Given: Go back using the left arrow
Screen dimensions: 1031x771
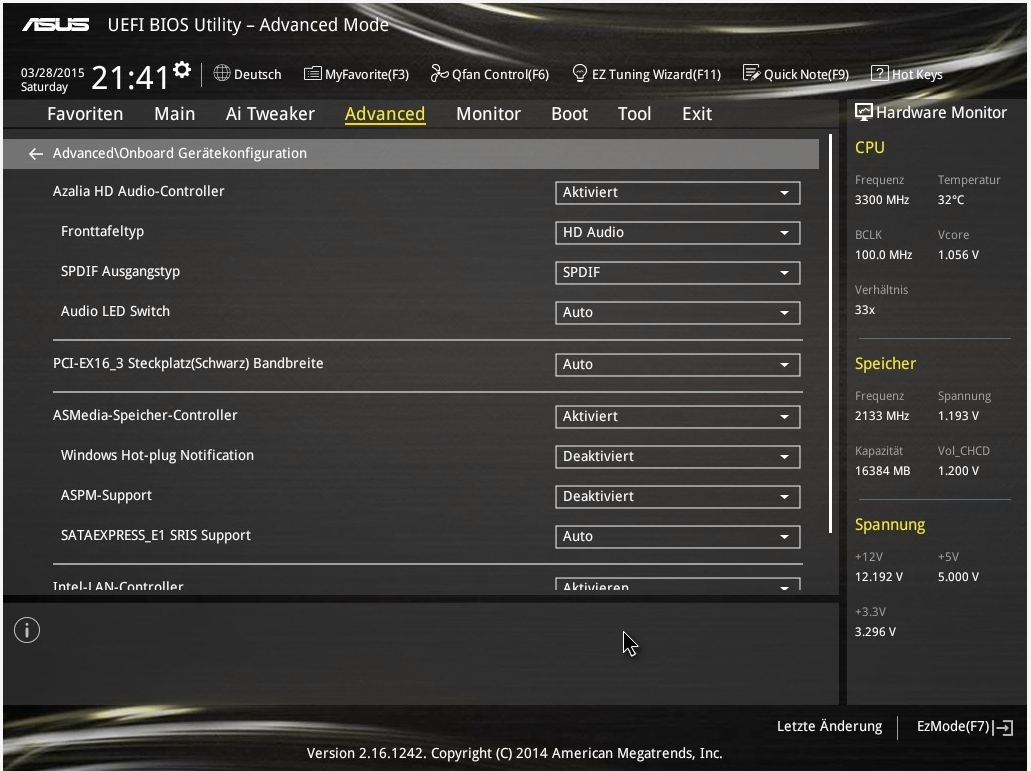Looking at the screenshot, I should point(36,154).
